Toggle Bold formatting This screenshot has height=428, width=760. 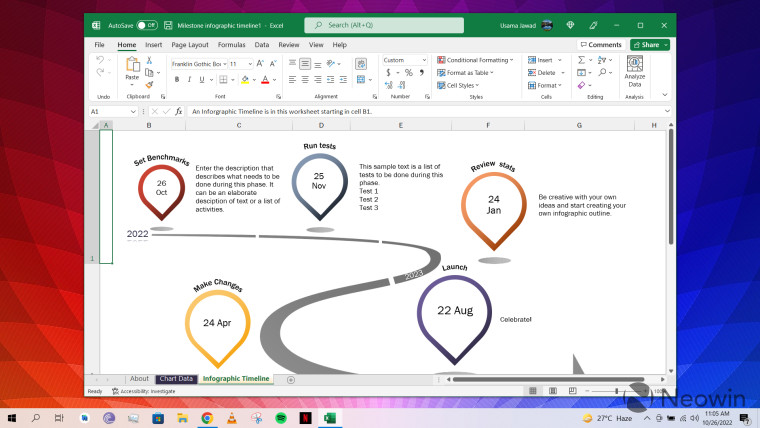click(177, 79)
